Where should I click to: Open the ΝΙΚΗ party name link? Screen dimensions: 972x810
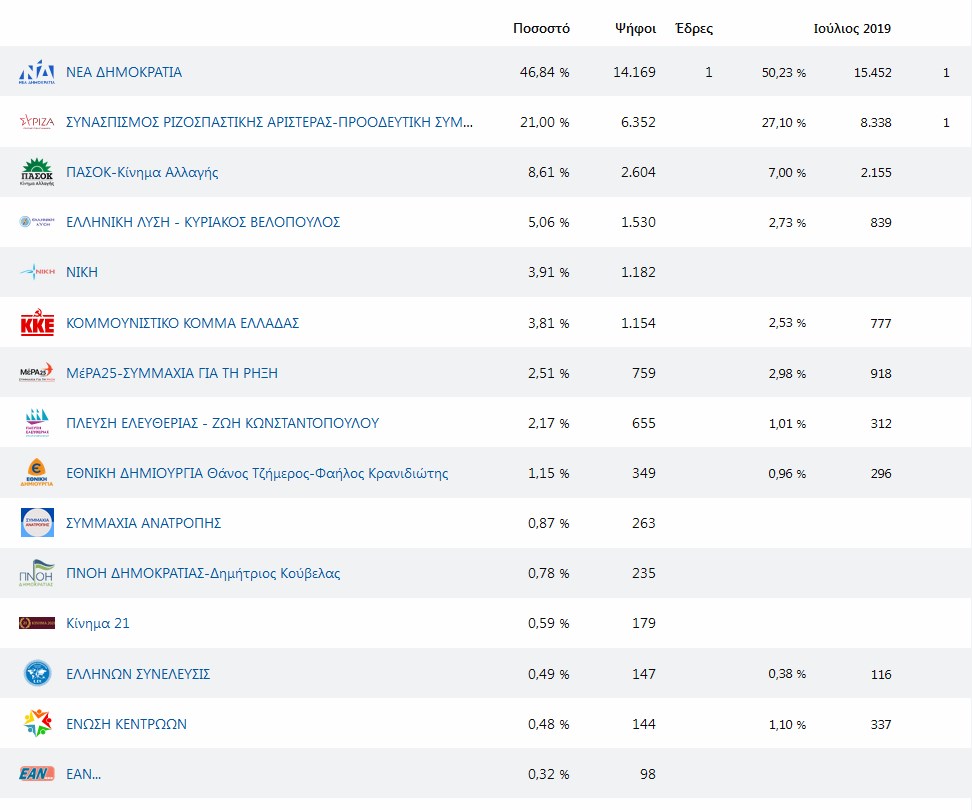(x=82, y=272)
